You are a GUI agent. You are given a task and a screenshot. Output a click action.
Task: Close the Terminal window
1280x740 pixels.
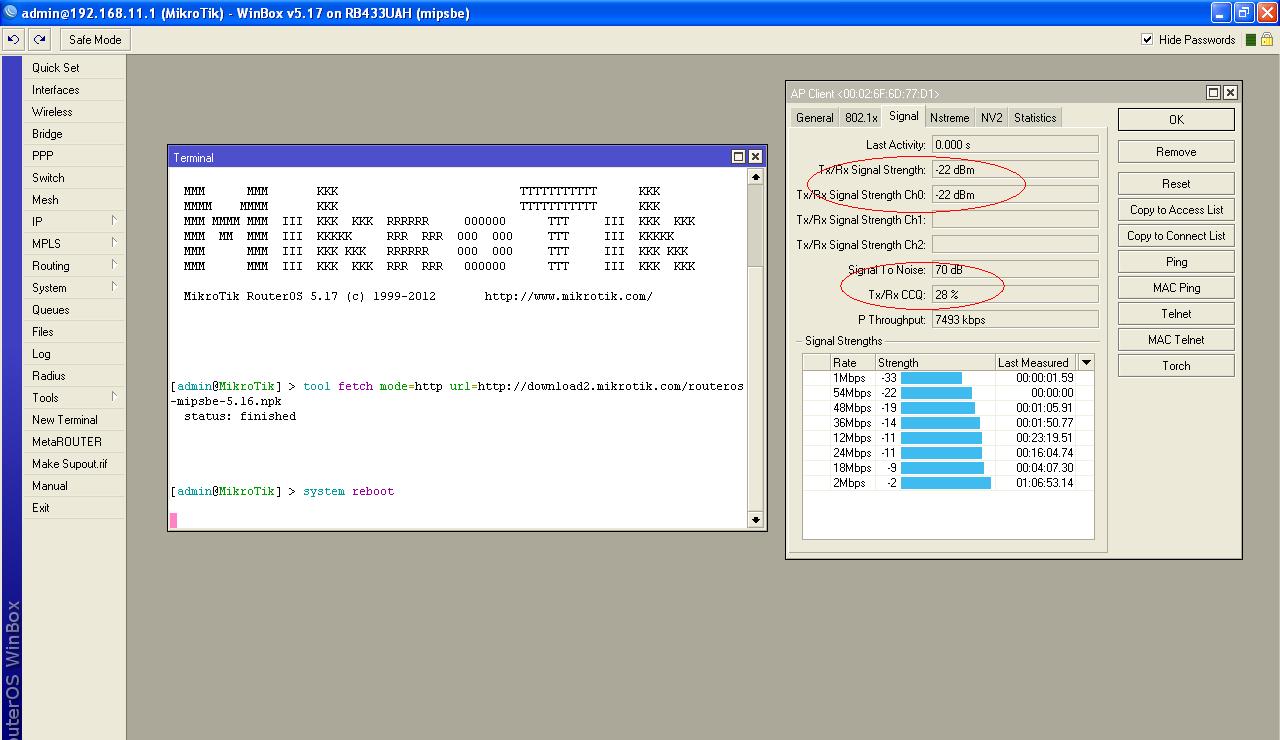(755, 157)
